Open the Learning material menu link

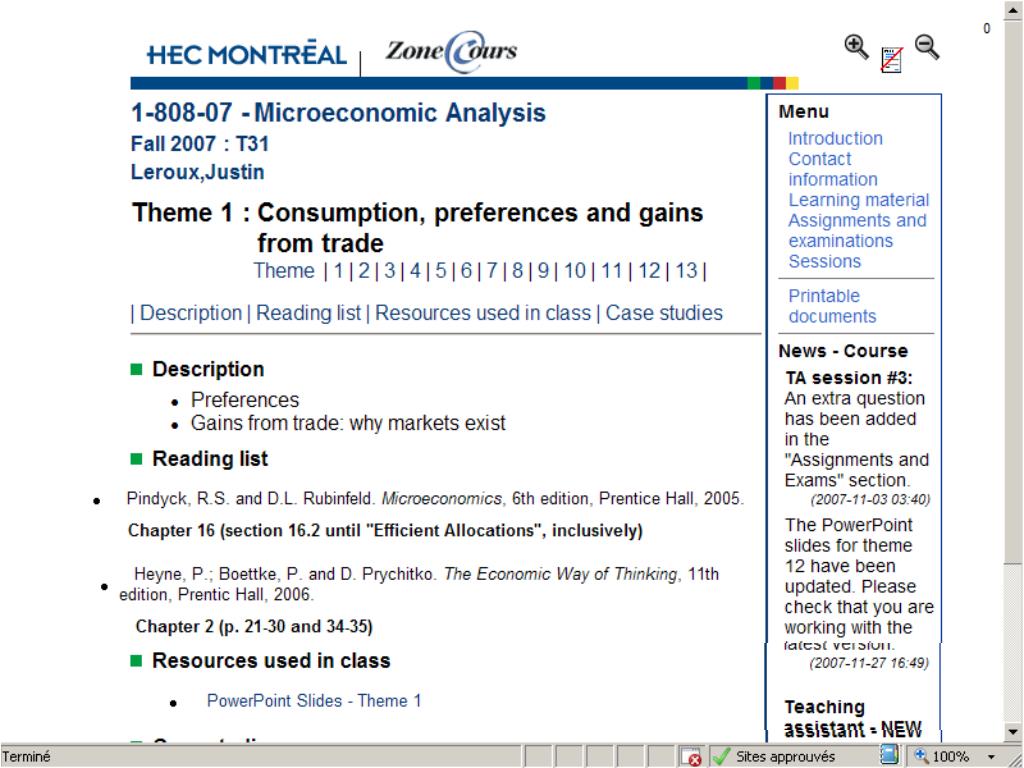[x=859, y=200]
